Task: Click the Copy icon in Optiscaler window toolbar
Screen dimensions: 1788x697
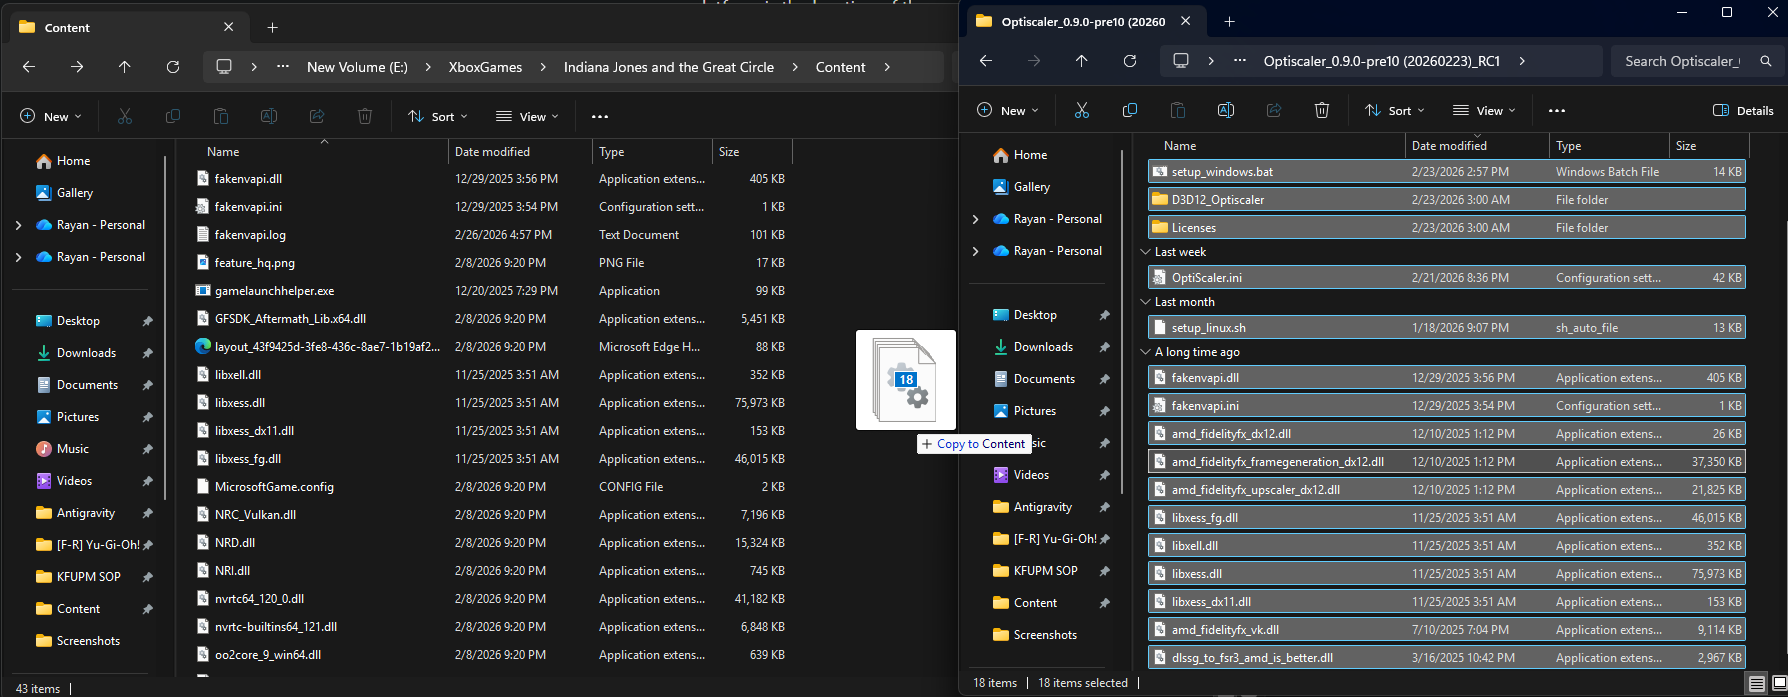Action: [x=1129, y=111]
